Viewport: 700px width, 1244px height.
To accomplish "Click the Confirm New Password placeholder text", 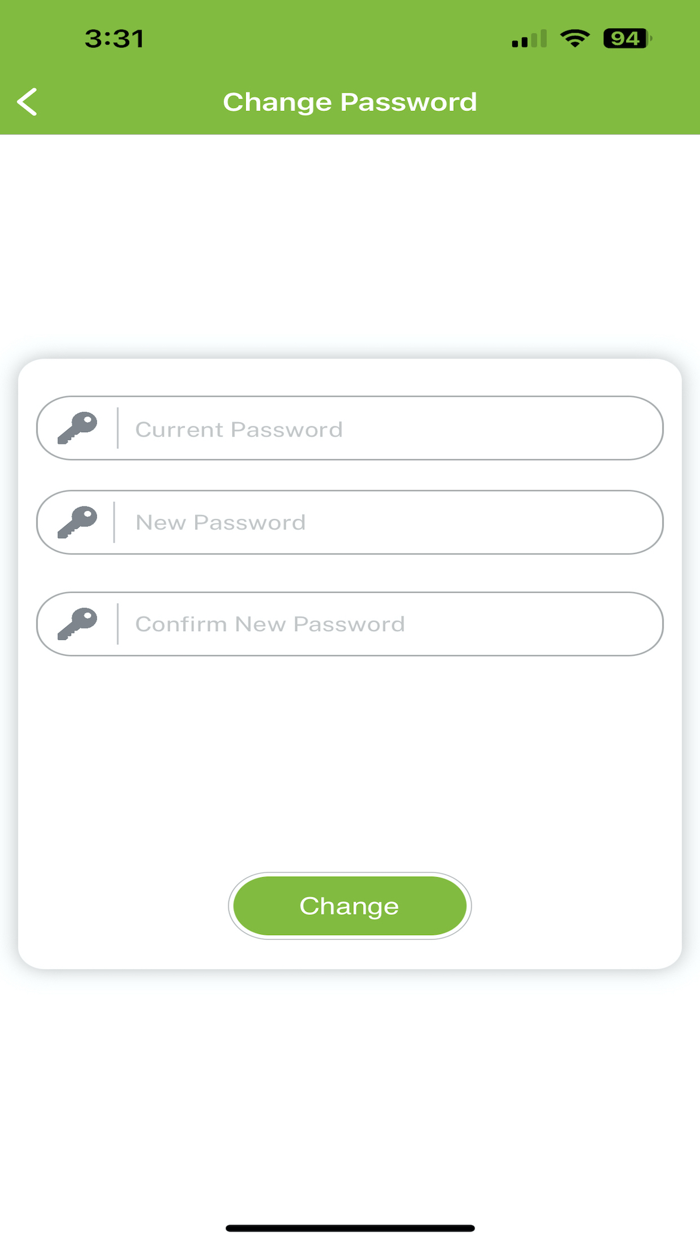I will coord(270,623).
